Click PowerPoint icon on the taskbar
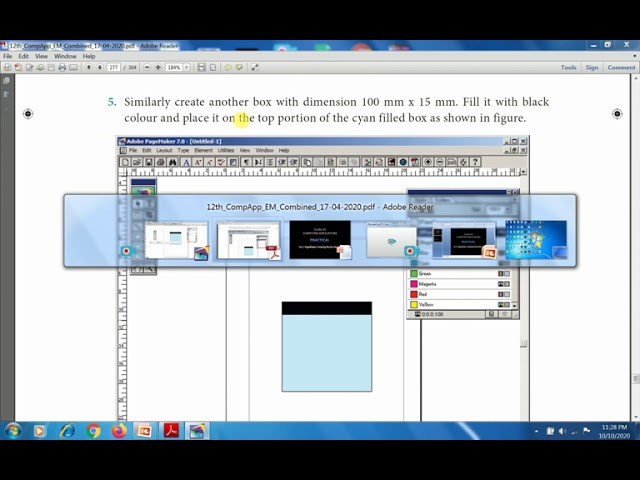The width and height of the screenshot is (640, 480). click(144, 431)
